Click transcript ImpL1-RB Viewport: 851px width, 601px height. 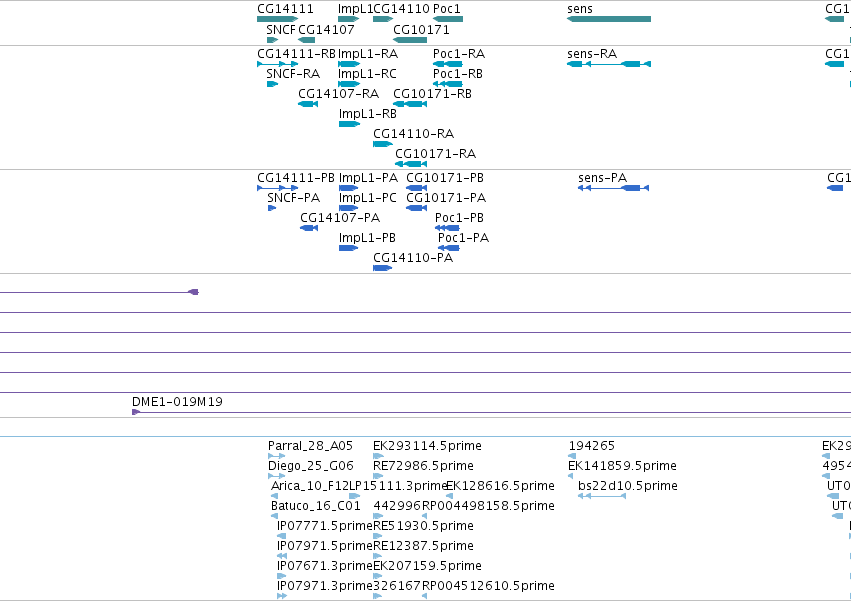349,124
